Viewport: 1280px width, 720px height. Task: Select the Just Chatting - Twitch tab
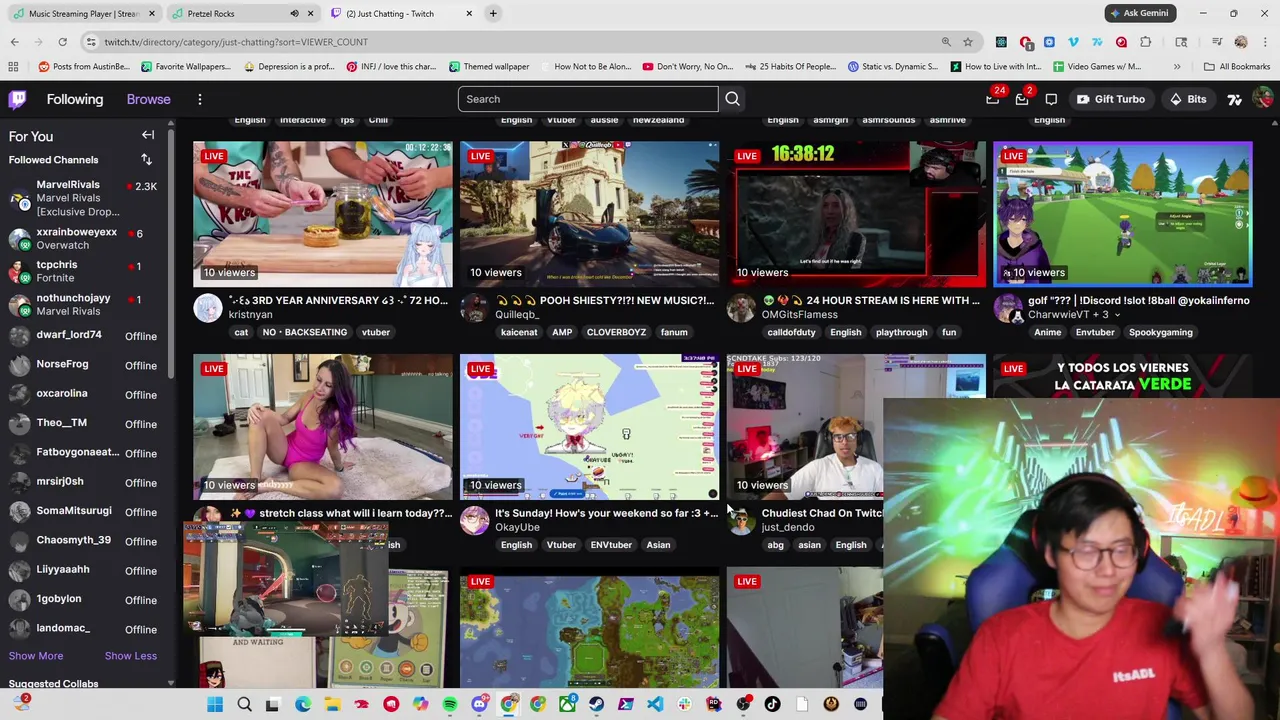pos(400,14)
